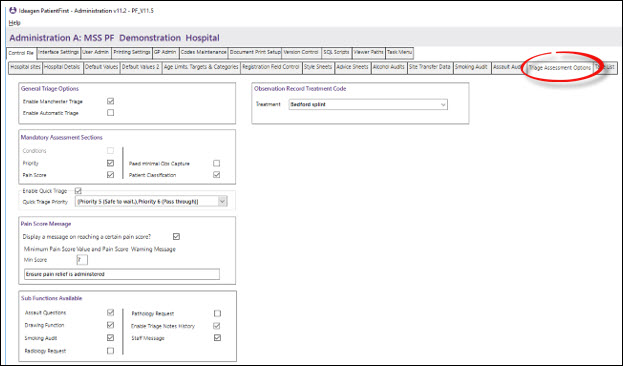Screen dimensions: 623x366
Task: Click the Sub Functions Available heading
Action: click(51, 298)
